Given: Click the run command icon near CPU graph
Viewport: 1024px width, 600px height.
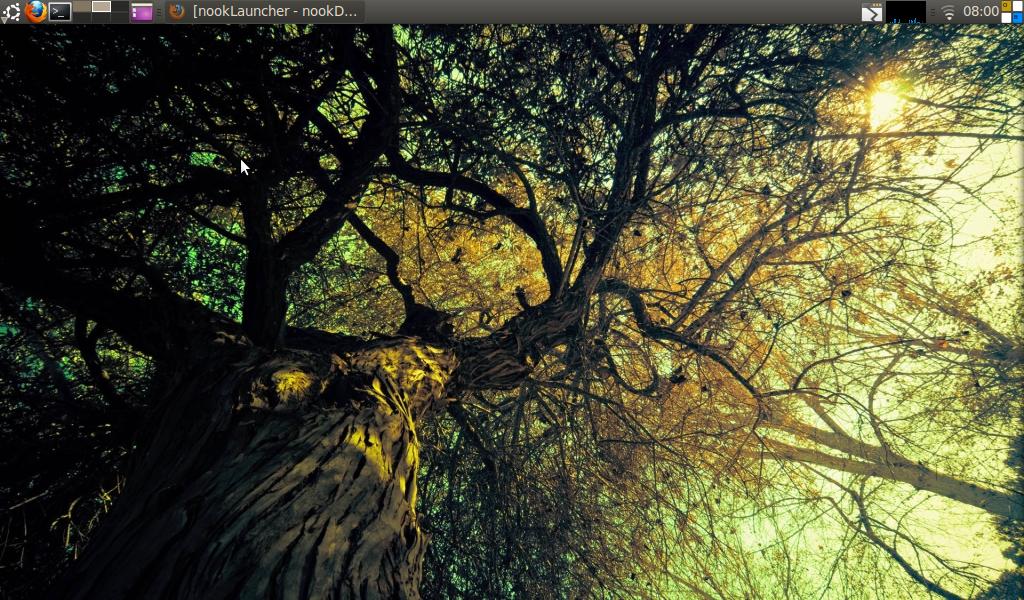Looking at the screenshot, I should click(x=872, y=12).
